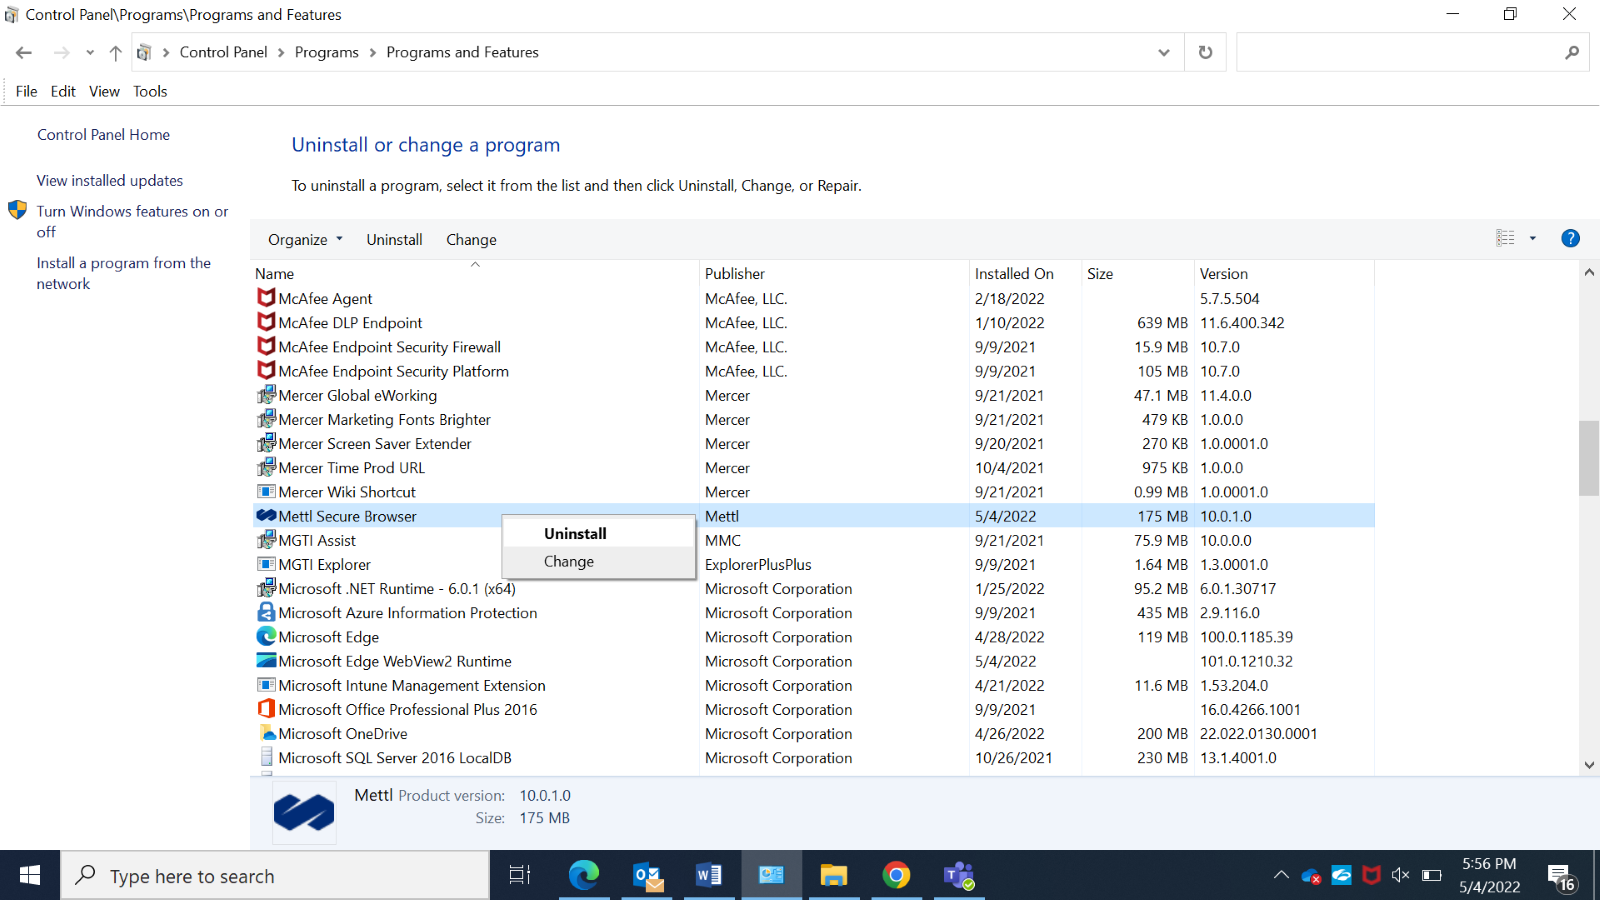Sort by the Size column header
The height and width of the screenshot is (900, 1600).
coord(1138,273)
